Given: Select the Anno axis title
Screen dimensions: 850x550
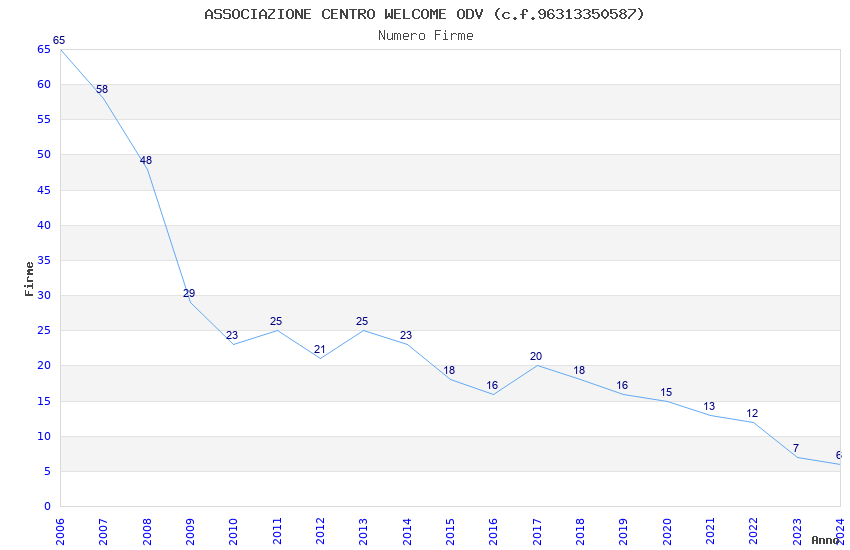Looking at the screenshot, I should pos(825,540).
